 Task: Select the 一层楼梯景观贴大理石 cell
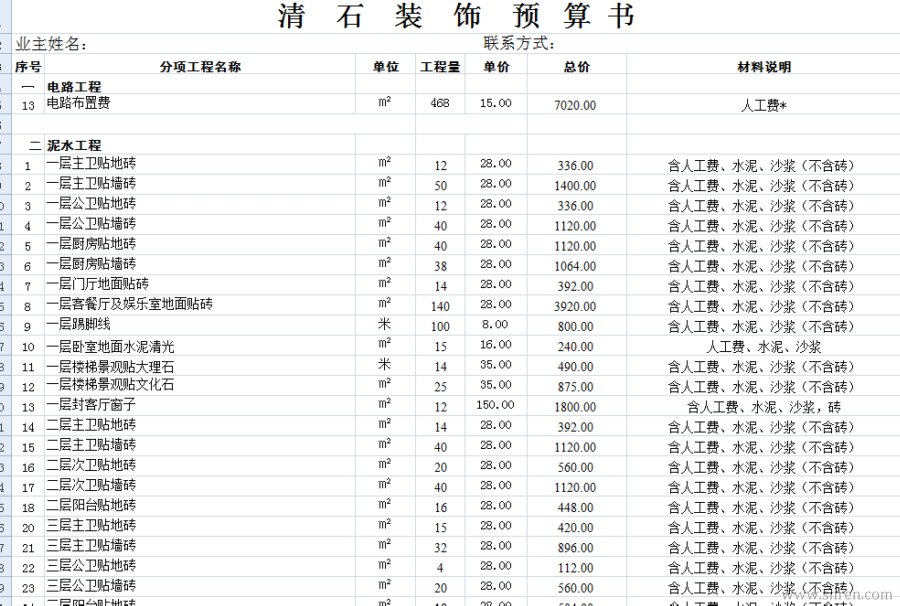(200, 366)
